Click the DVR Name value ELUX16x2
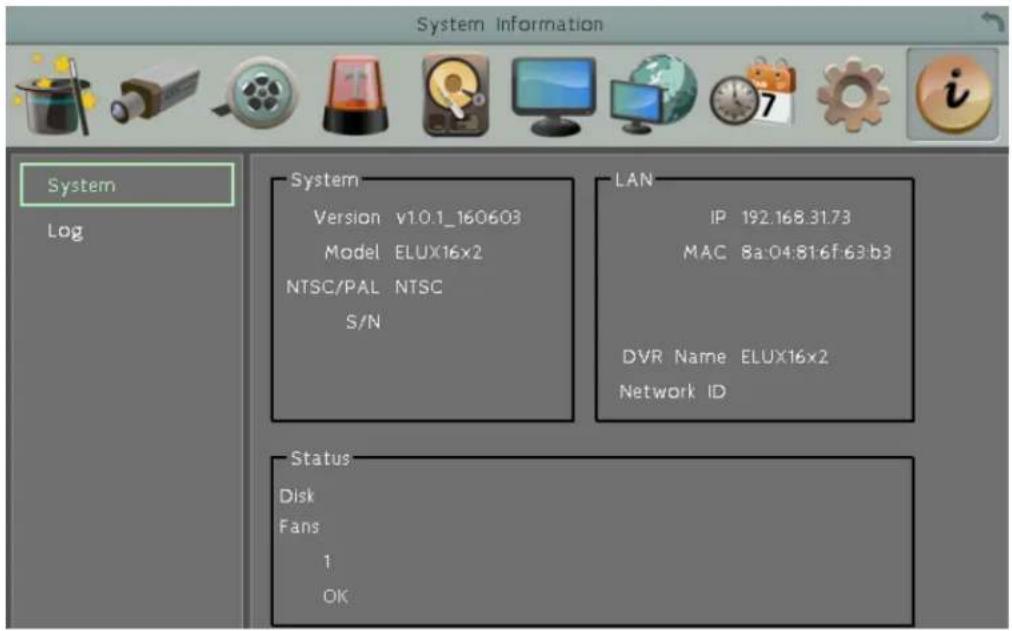Viewport: 1012px width, 631px height. 784,357
